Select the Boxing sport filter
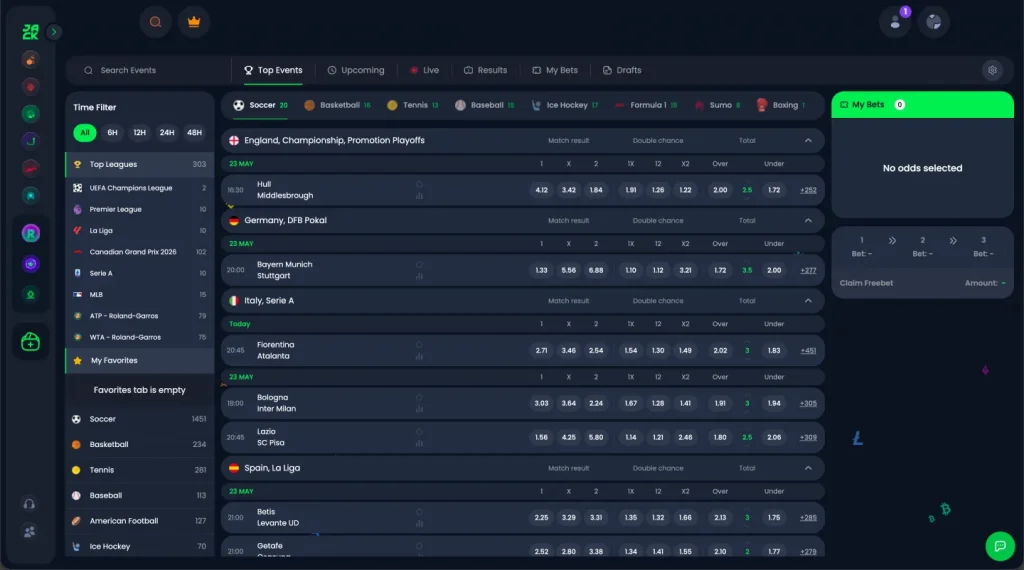This screenshot has width=1024, height=570. coord(781,105)
